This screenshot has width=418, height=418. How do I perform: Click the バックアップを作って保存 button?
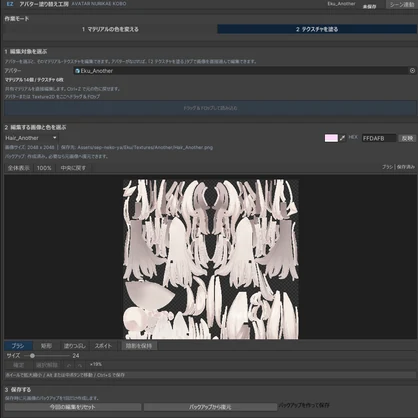[304, 405]
